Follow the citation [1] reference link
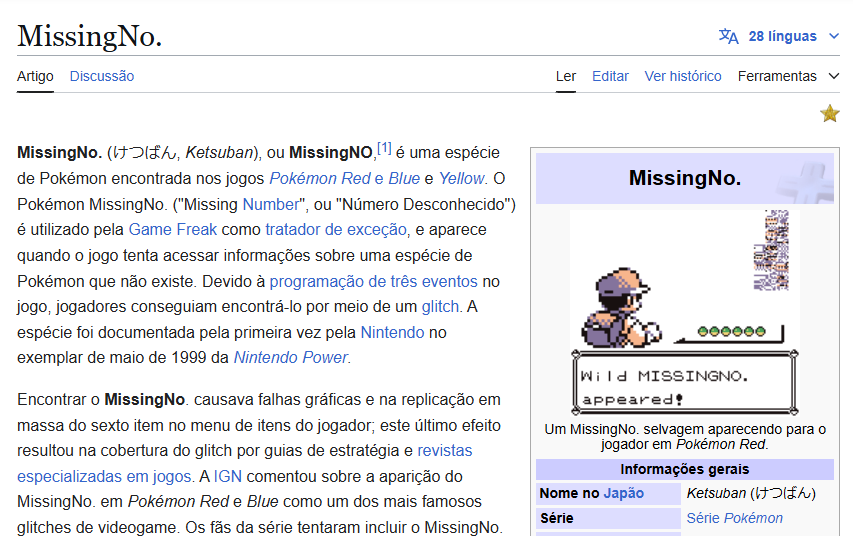The width and height of the screenshot is (853, 536). 384,147
